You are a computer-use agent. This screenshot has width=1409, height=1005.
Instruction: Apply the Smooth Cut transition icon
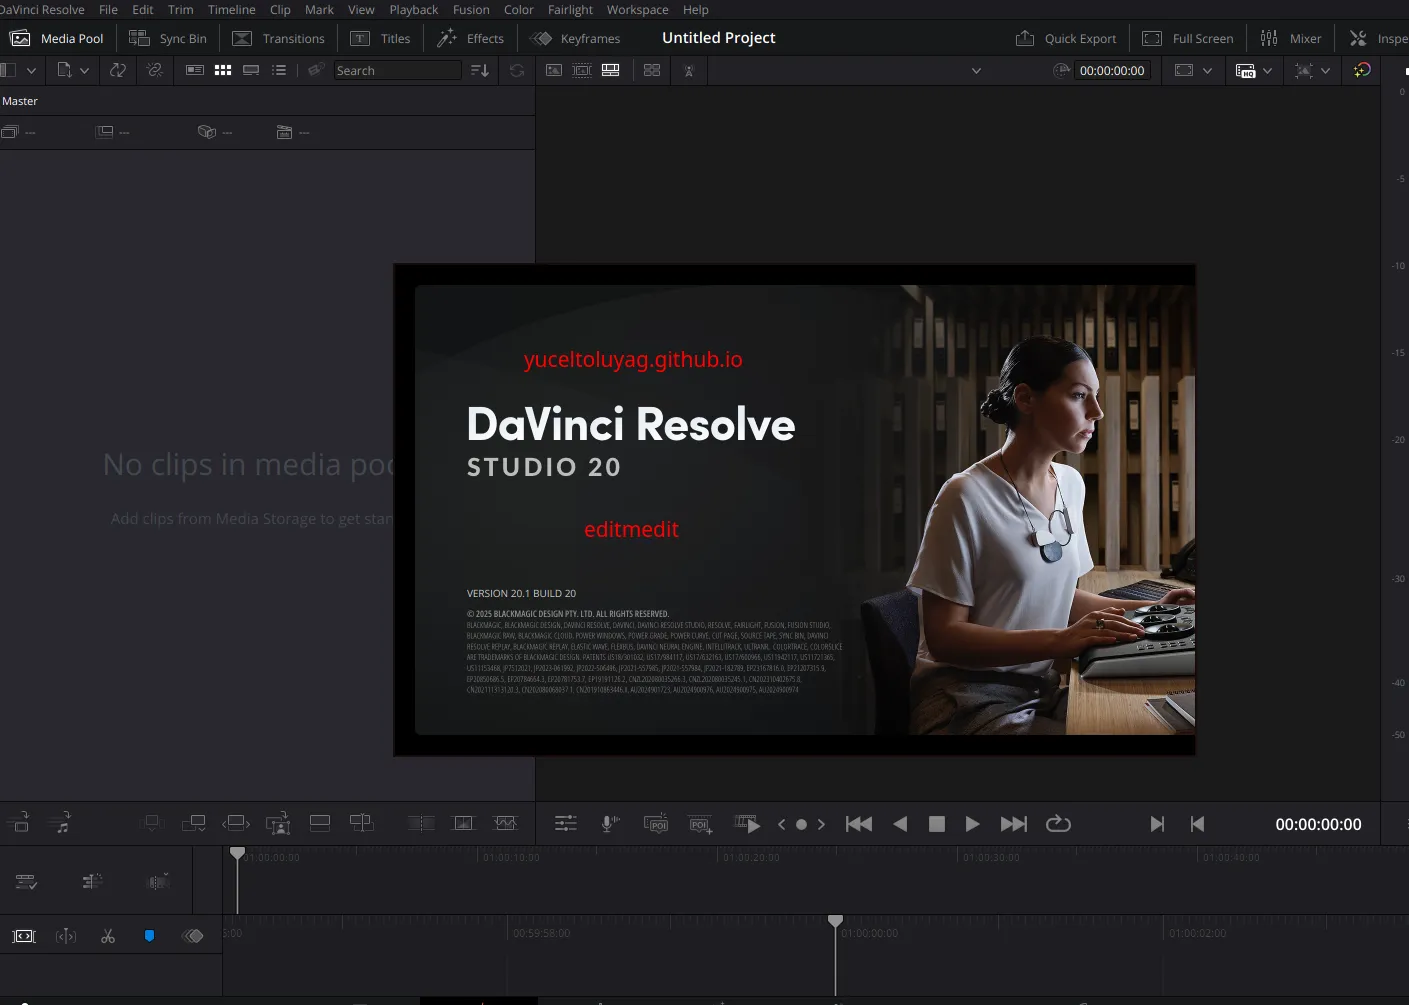505,823
